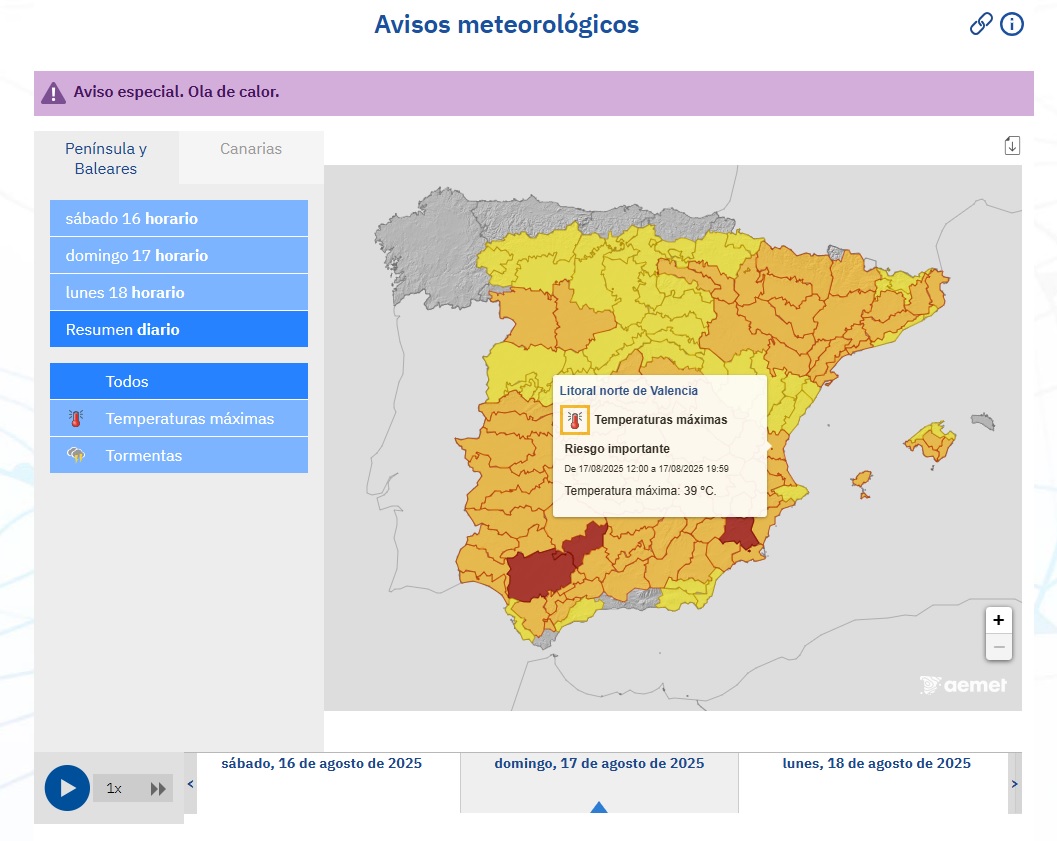Enable the Tormentas filter
1057x841 pixels.
pyautogui.click(x=178, y=455)
